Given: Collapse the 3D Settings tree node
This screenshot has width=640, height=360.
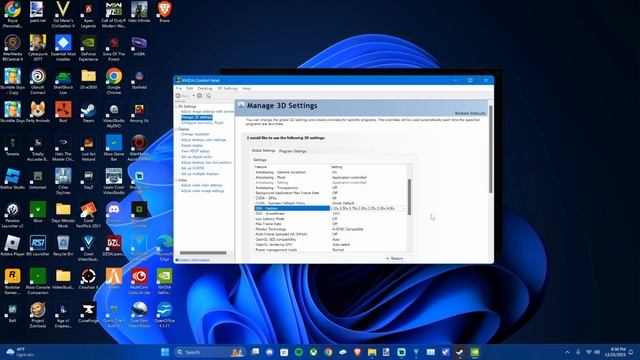Looking at the screenshot, I should [x=177, y=107].
